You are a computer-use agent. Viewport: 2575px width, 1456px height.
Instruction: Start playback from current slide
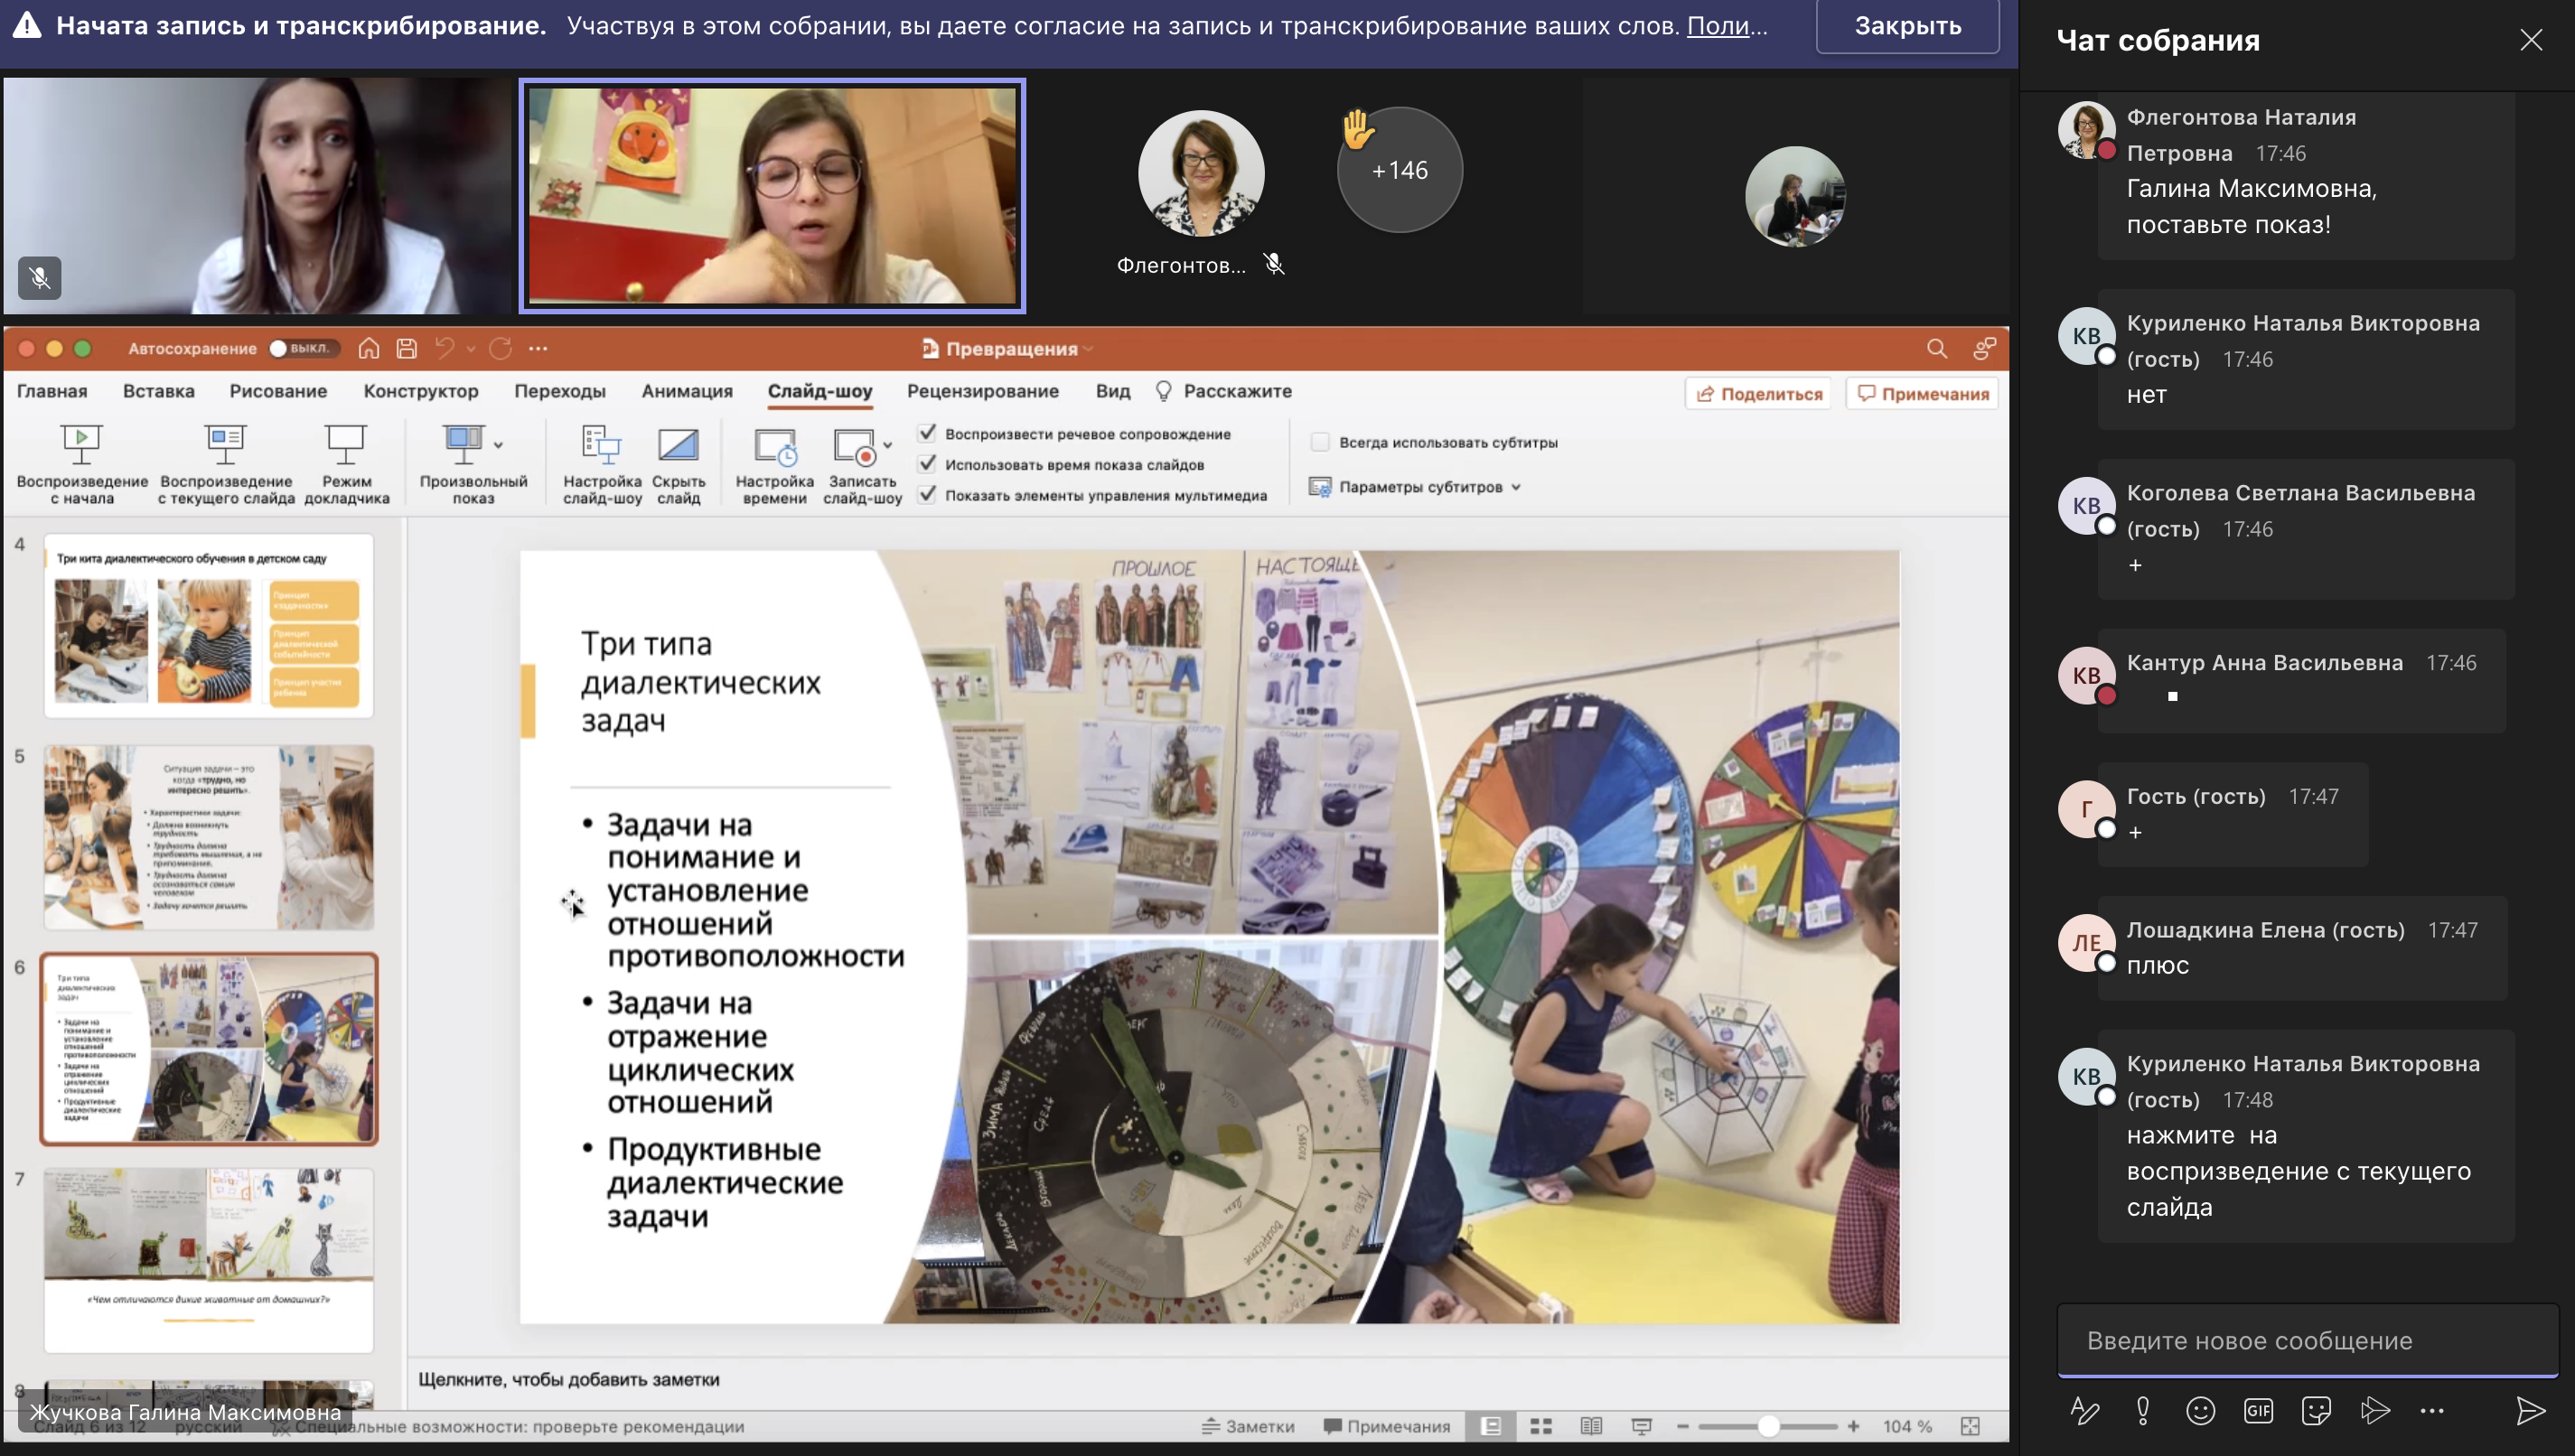pyautogui.click(x=226, y=462)
